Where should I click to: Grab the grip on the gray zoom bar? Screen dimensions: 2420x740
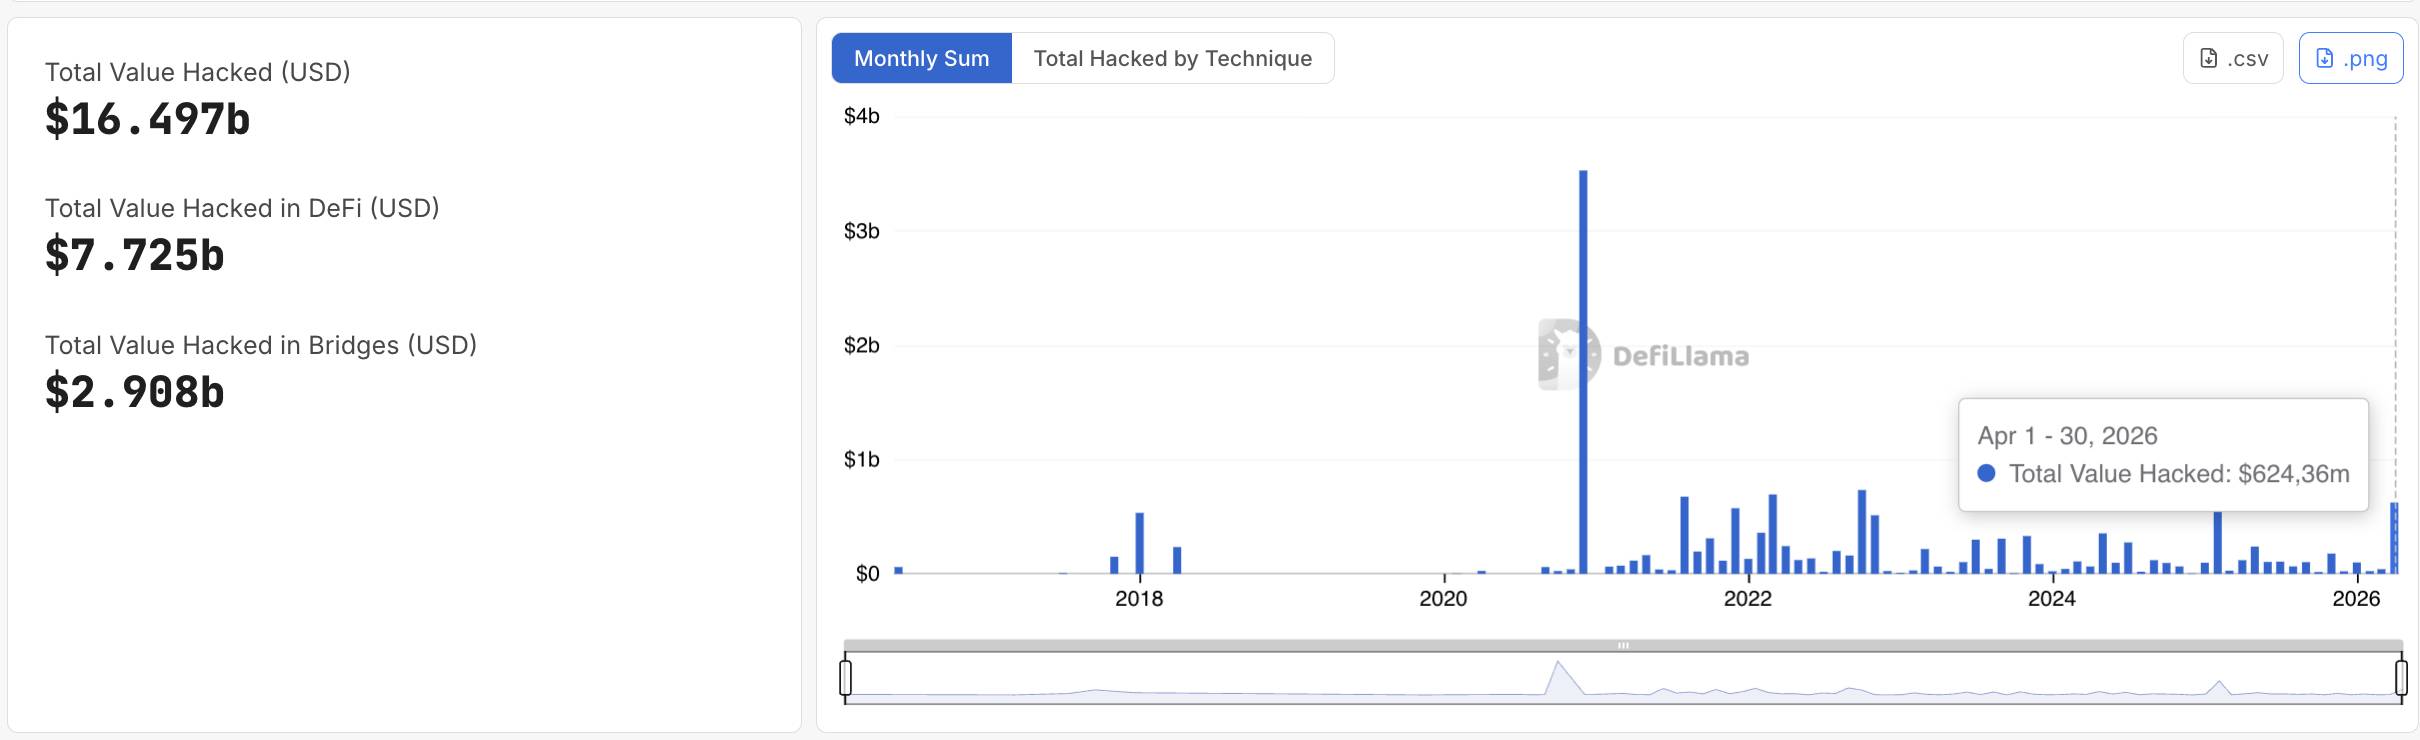1623,645
